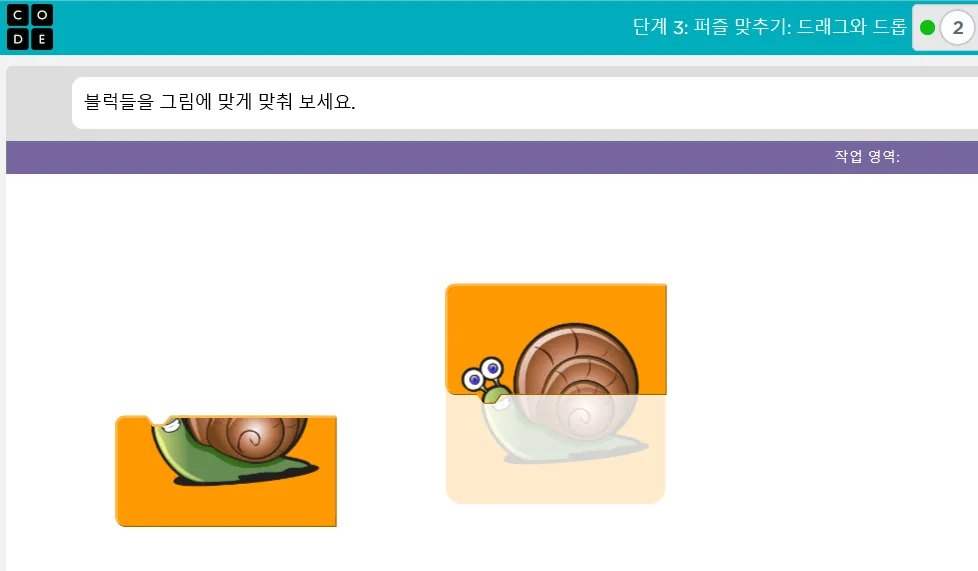
Task: Click the faded snail target area
Action: [x=556, y=449]
